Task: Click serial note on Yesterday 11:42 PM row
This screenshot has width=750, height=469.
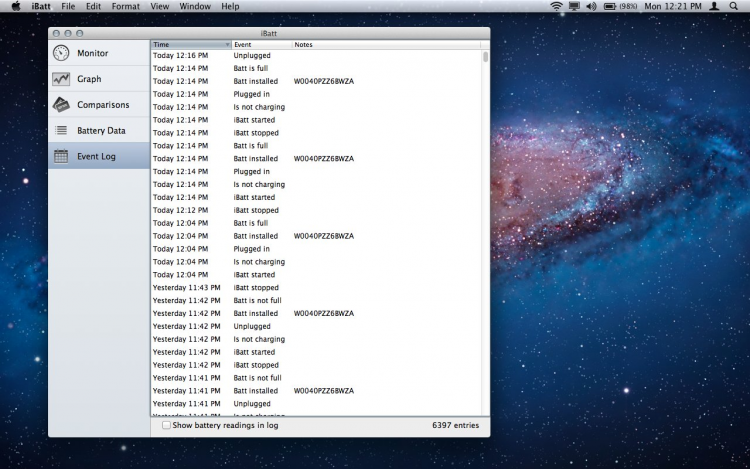Action: (324, 314)
